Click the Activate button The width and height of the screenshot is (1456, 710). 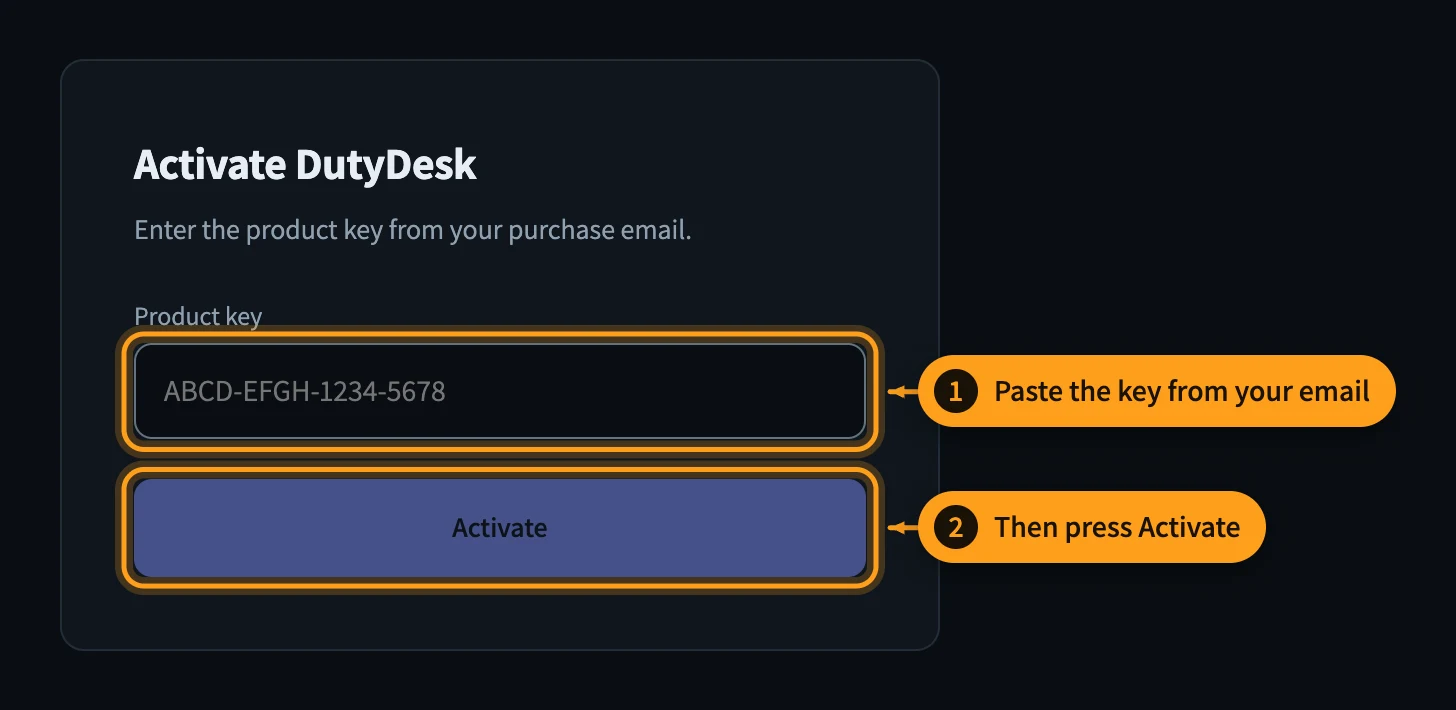[499, 527]
